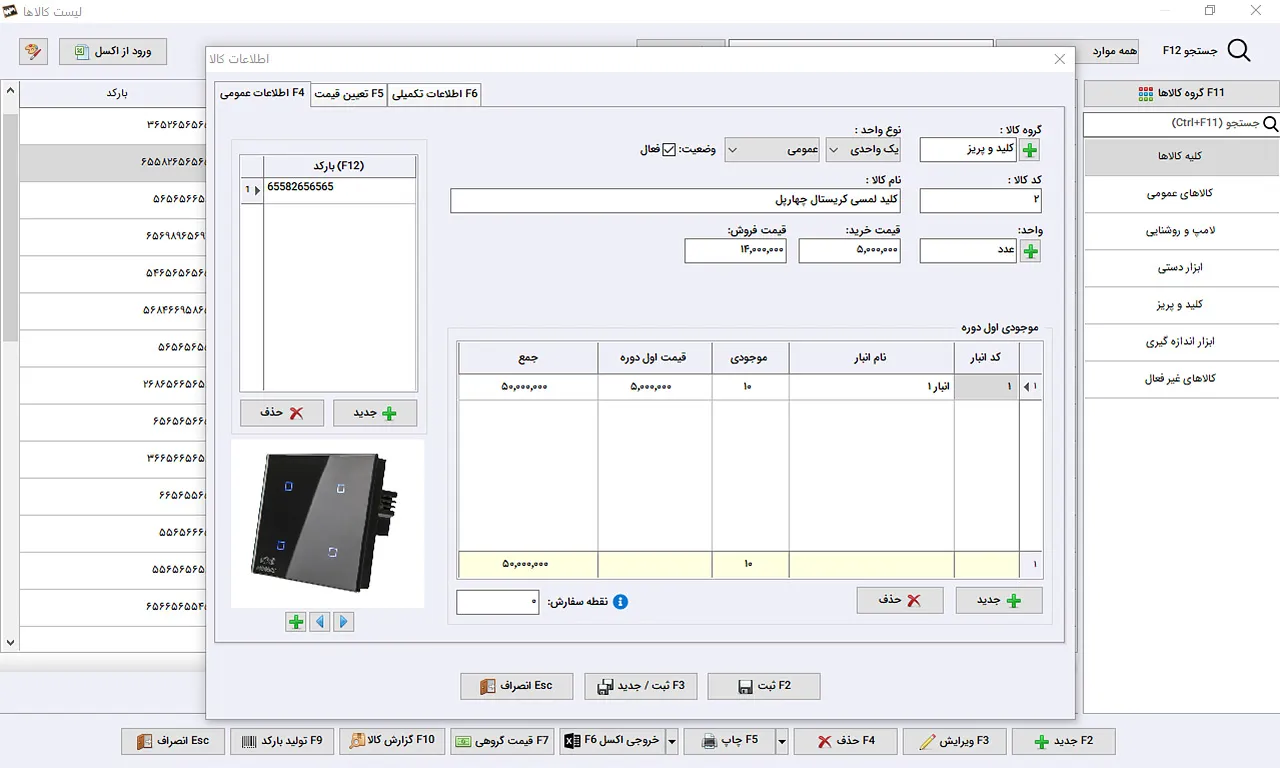Import with ورود از اکسل button
The width and height of the screenshot is (1280, 768).
tap(113, 51)
